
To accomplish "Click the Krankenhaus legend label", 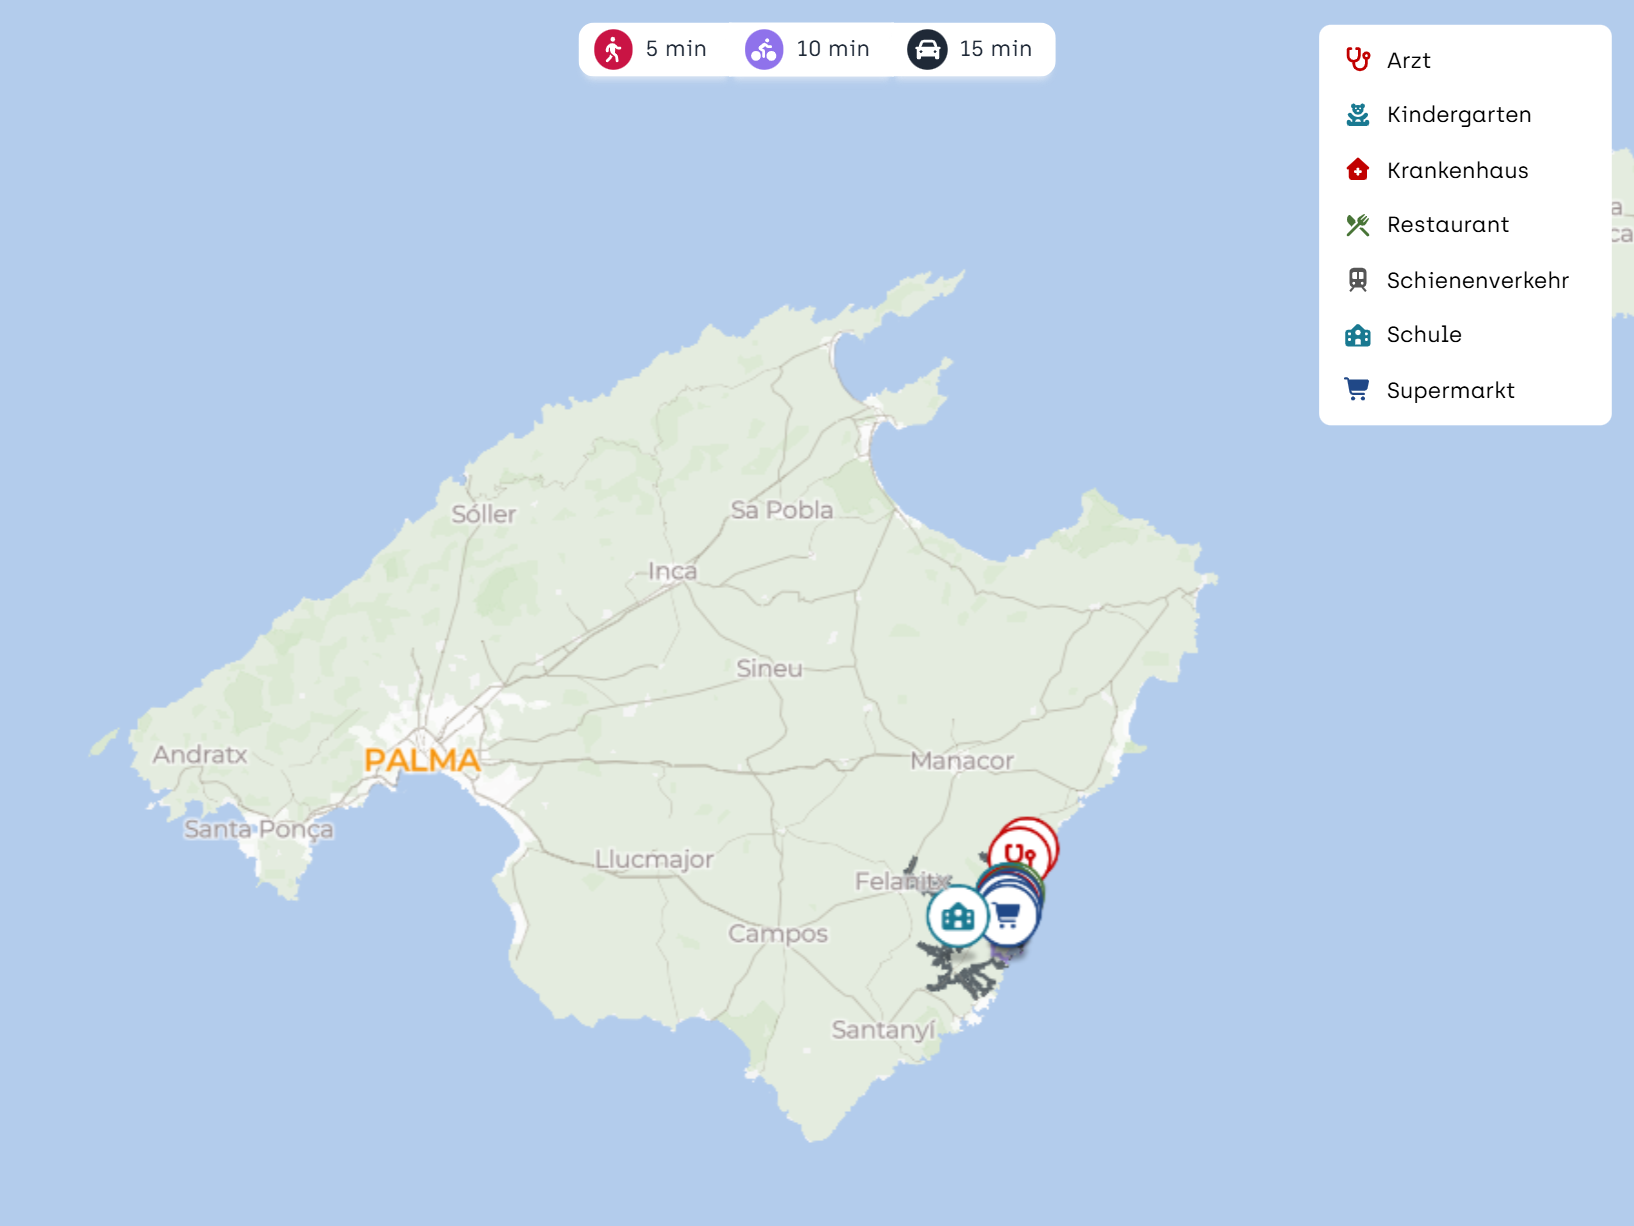I will pos(1457,170).
